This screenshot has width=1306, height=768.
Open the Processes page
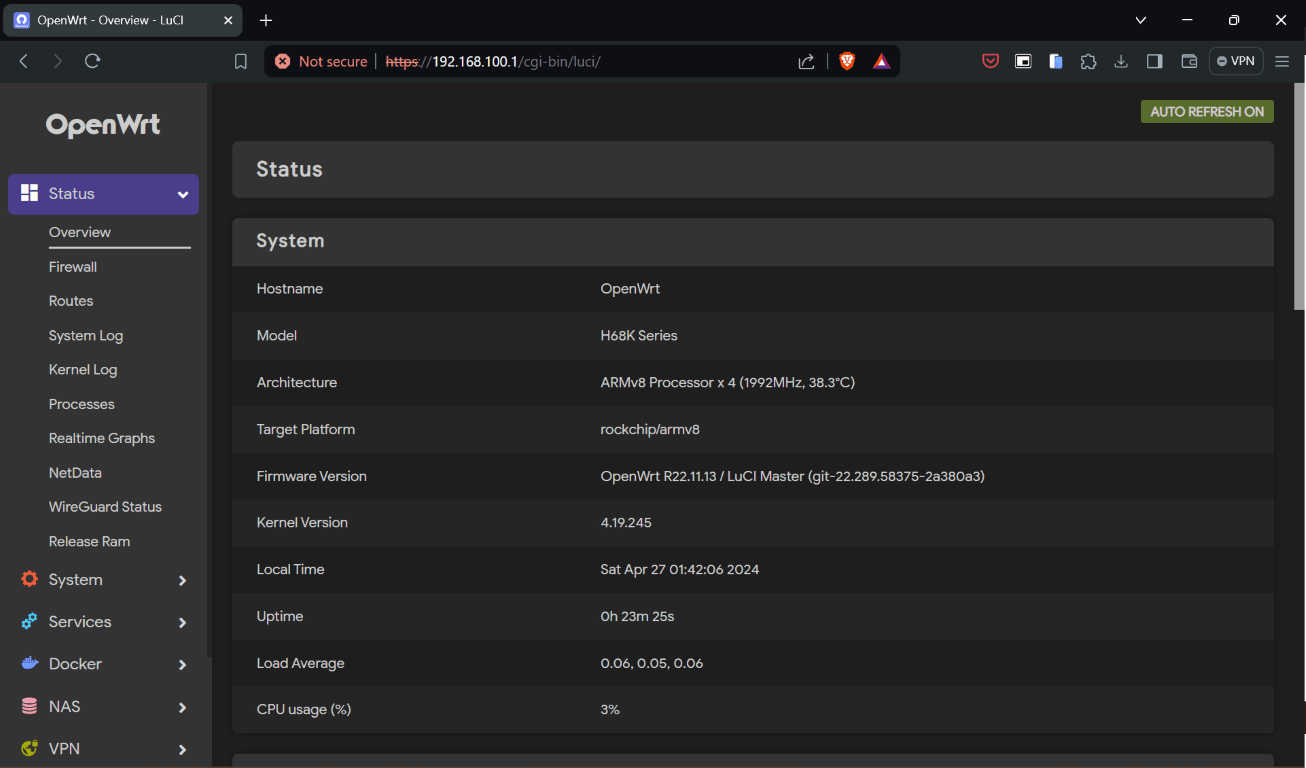tap(82, 404)
